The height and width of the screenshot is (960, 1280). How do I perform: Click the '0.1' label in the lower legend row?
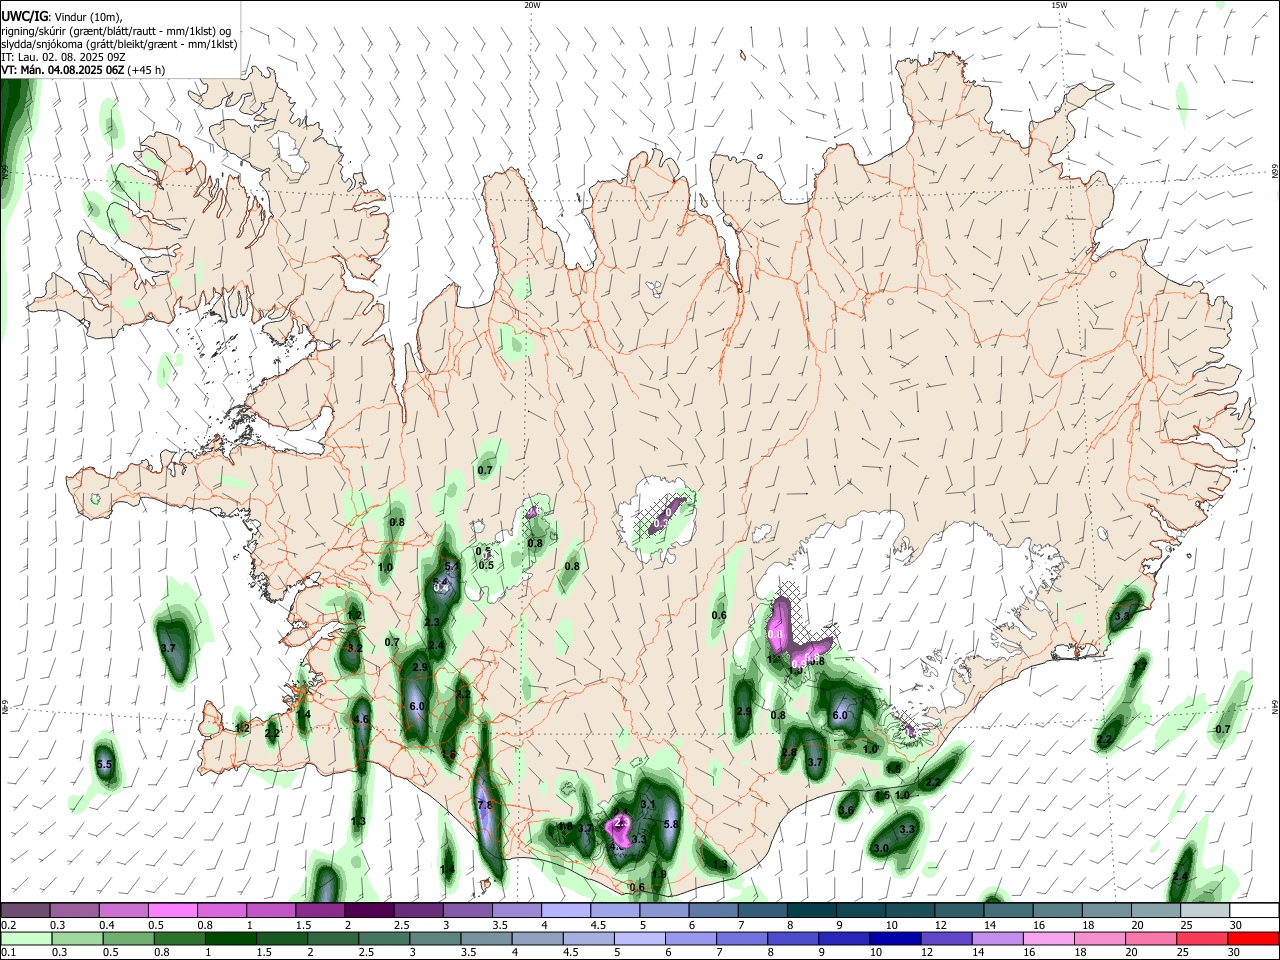(x=8, y=953)
